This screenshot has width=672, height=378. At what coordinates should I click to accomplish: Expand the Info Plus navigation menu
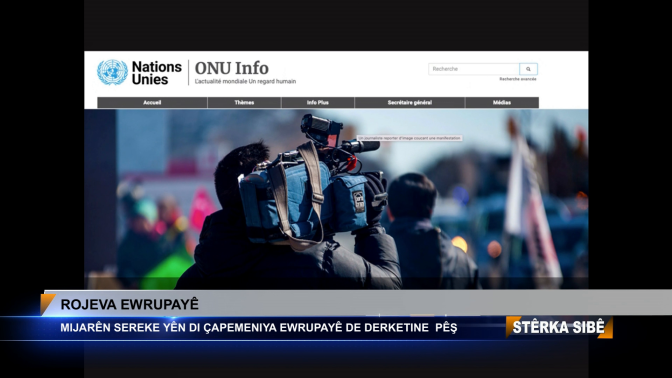point(318,102)
